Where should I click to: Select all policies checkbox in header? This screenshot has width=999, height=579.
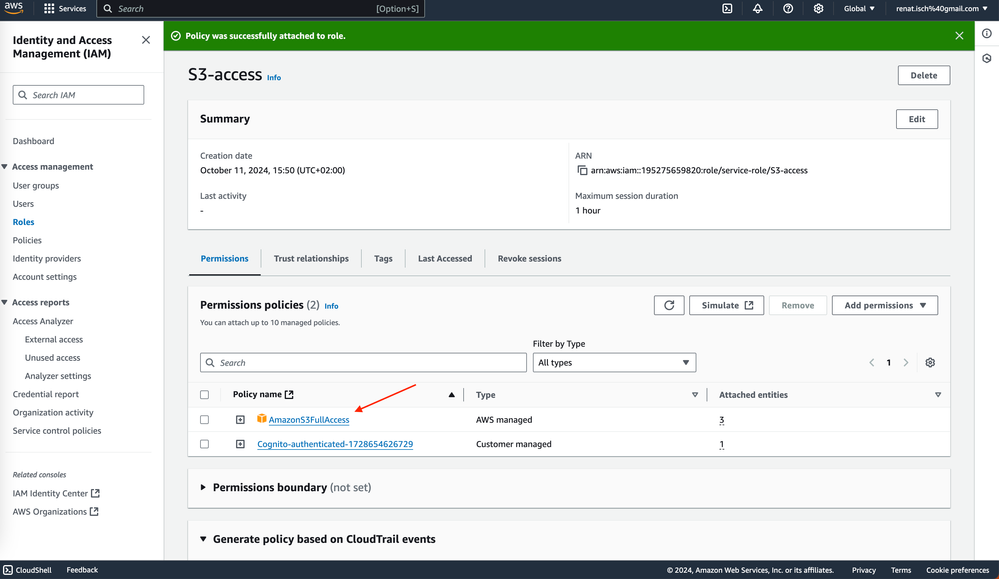pos(205,395)
